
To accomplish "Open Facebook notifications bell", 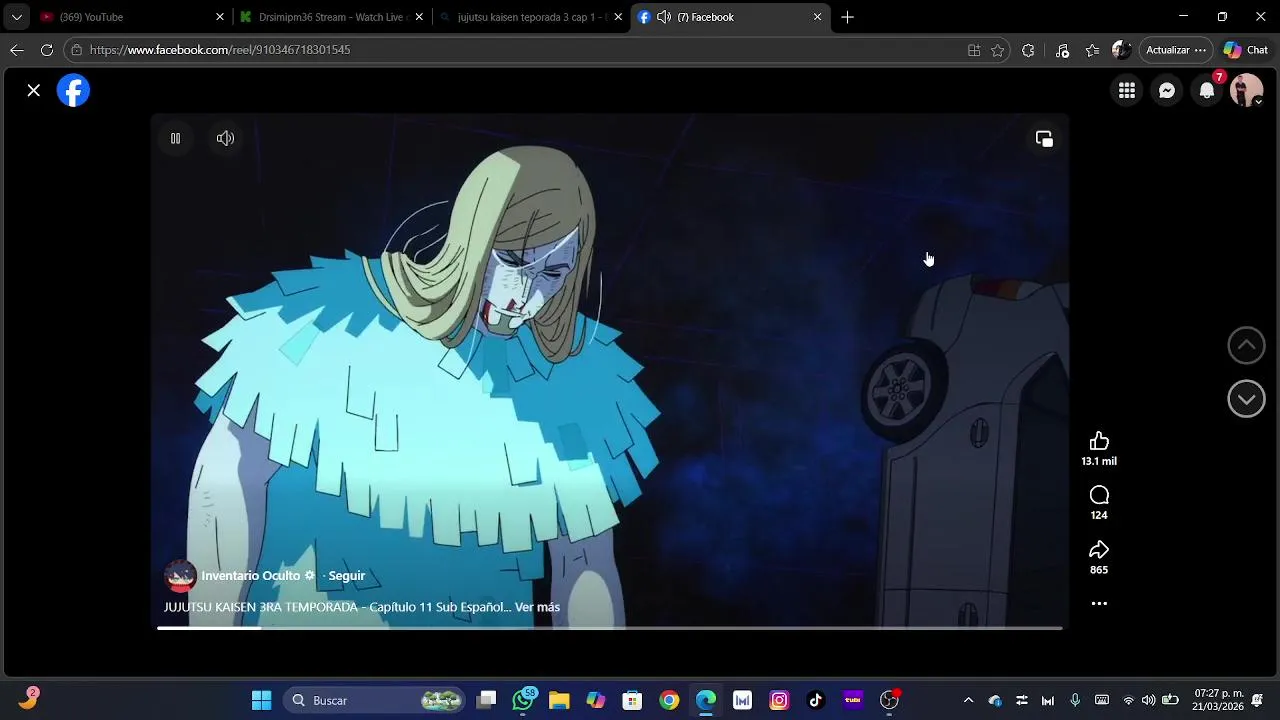I will click(x=1207, y=91).
